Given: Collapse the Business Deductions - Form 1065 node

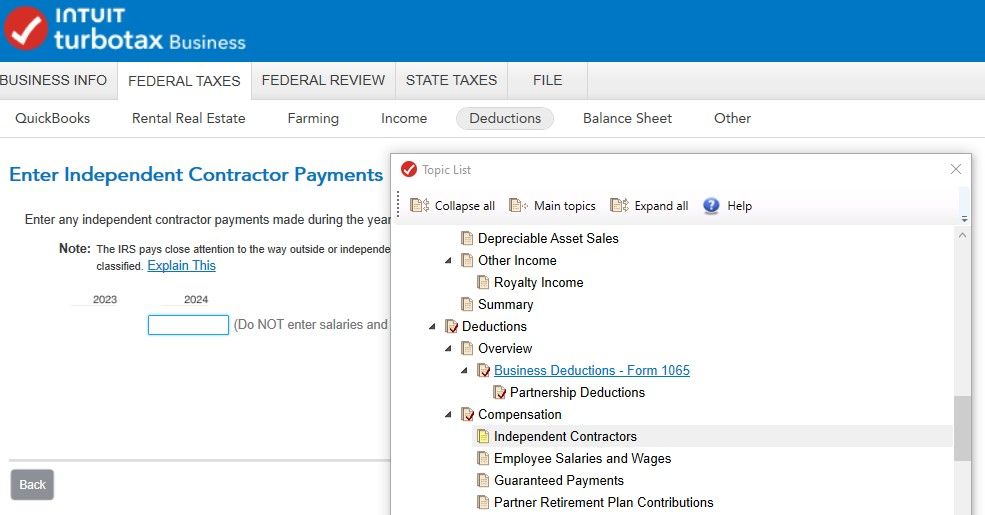Looking at the screenshot, I should tap(464, 371).
